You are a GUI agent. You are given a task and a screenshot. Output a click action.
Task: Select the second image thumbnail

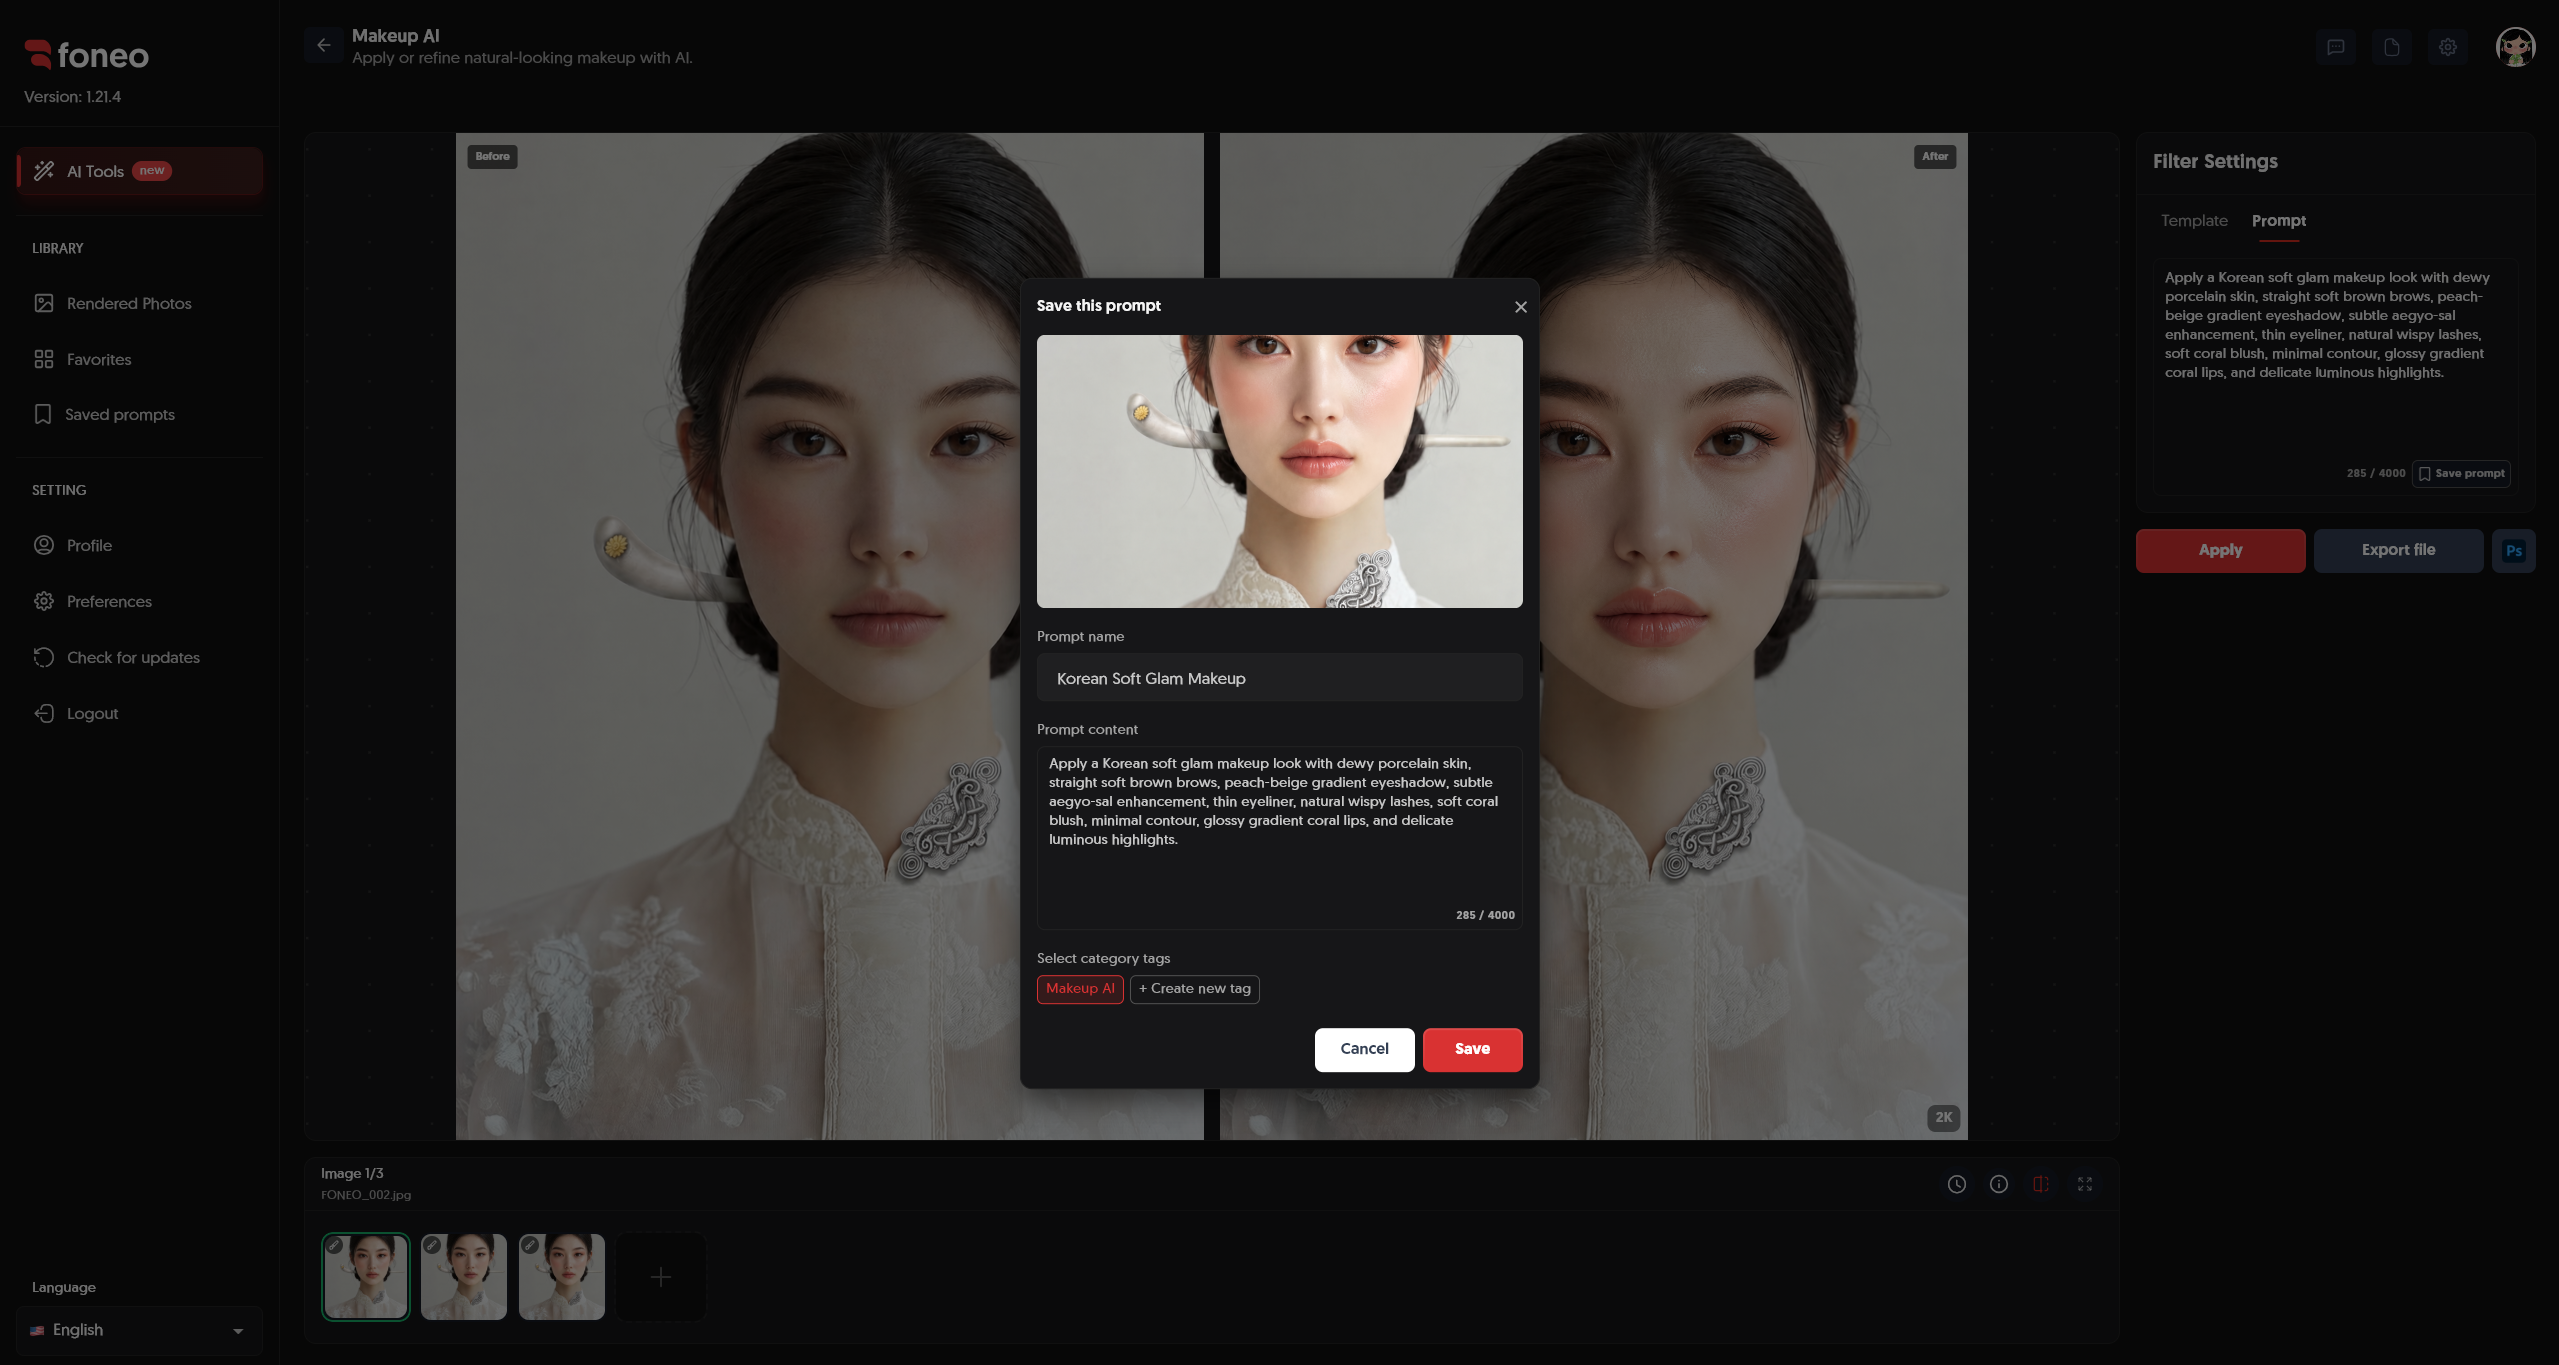(x=463, y=1277)
